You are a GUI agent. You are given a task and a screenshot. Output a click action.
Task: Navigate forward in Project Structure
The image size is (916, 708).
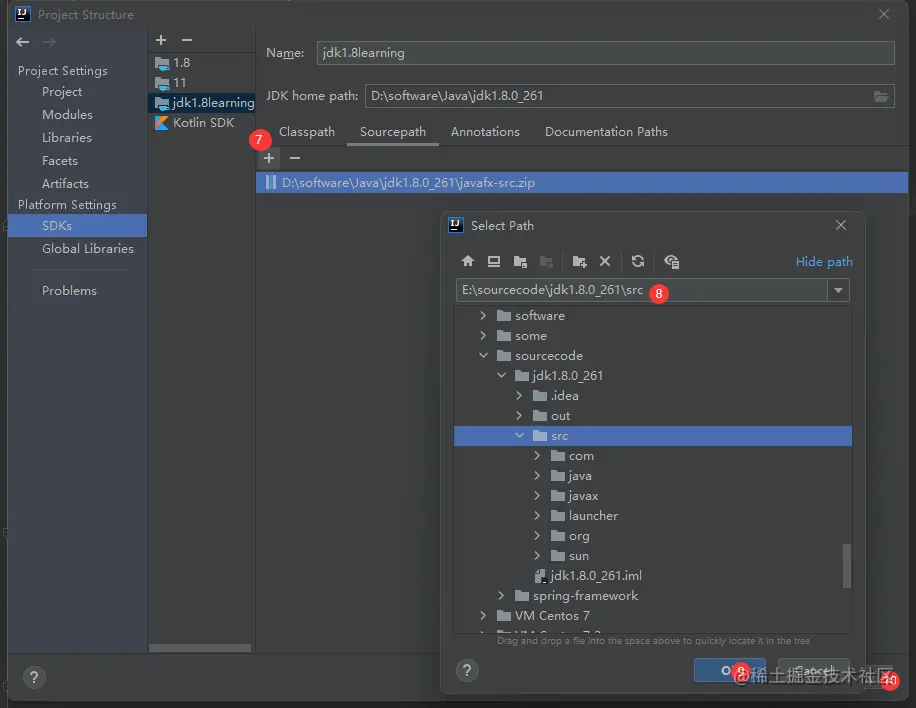49,41
